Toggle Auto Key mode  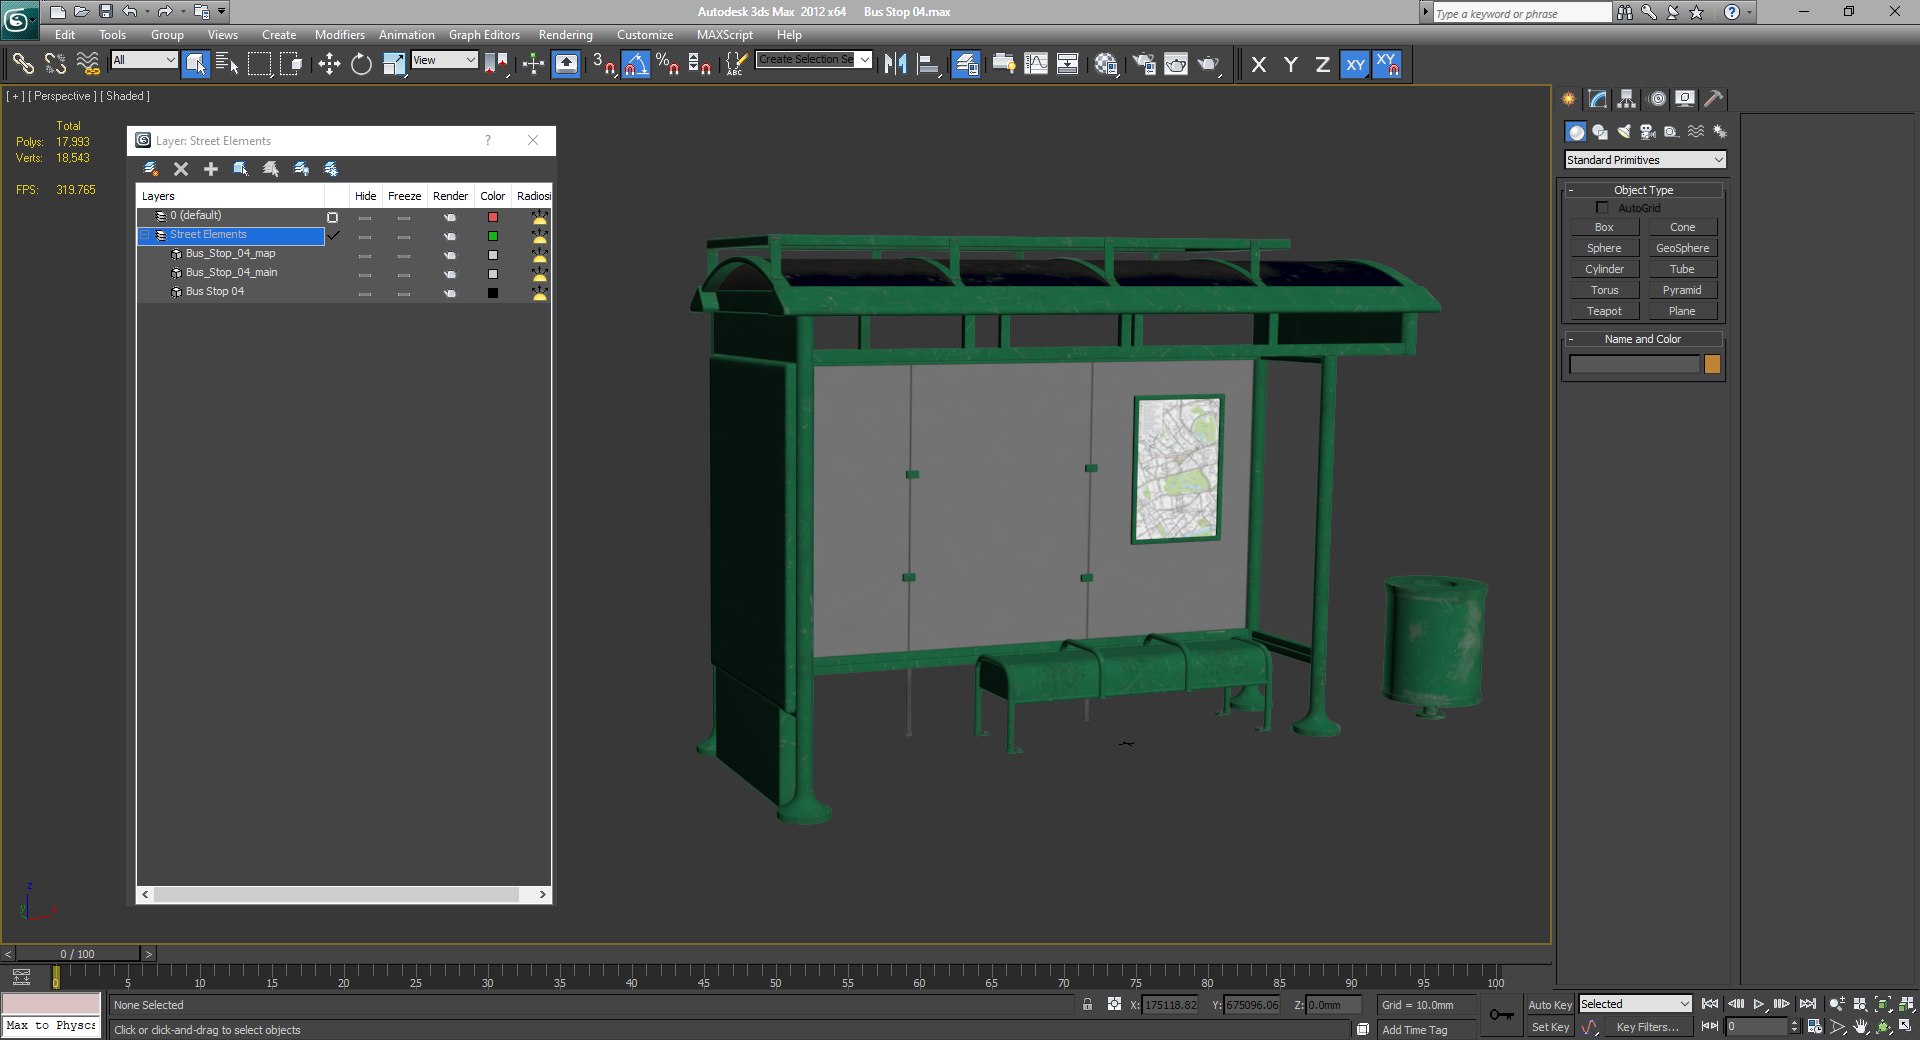[x=1549, y=1005]
